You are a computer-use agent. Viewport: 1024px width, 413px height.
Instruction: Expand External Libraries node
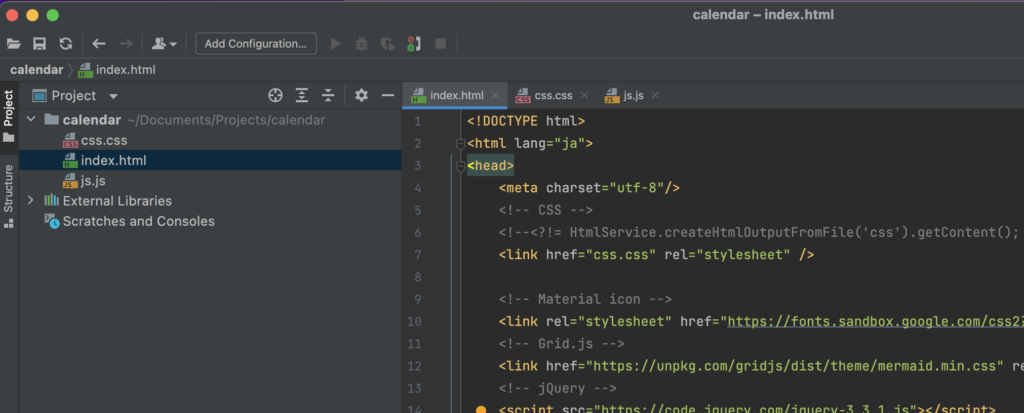tap(30, 201)
